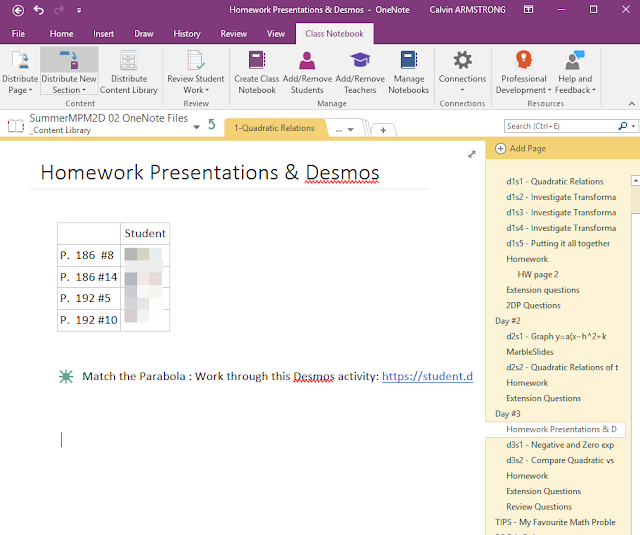Click the P. 192 #10 table cell
The height and width of the screenshot is (535, 640).
point(89,320)
